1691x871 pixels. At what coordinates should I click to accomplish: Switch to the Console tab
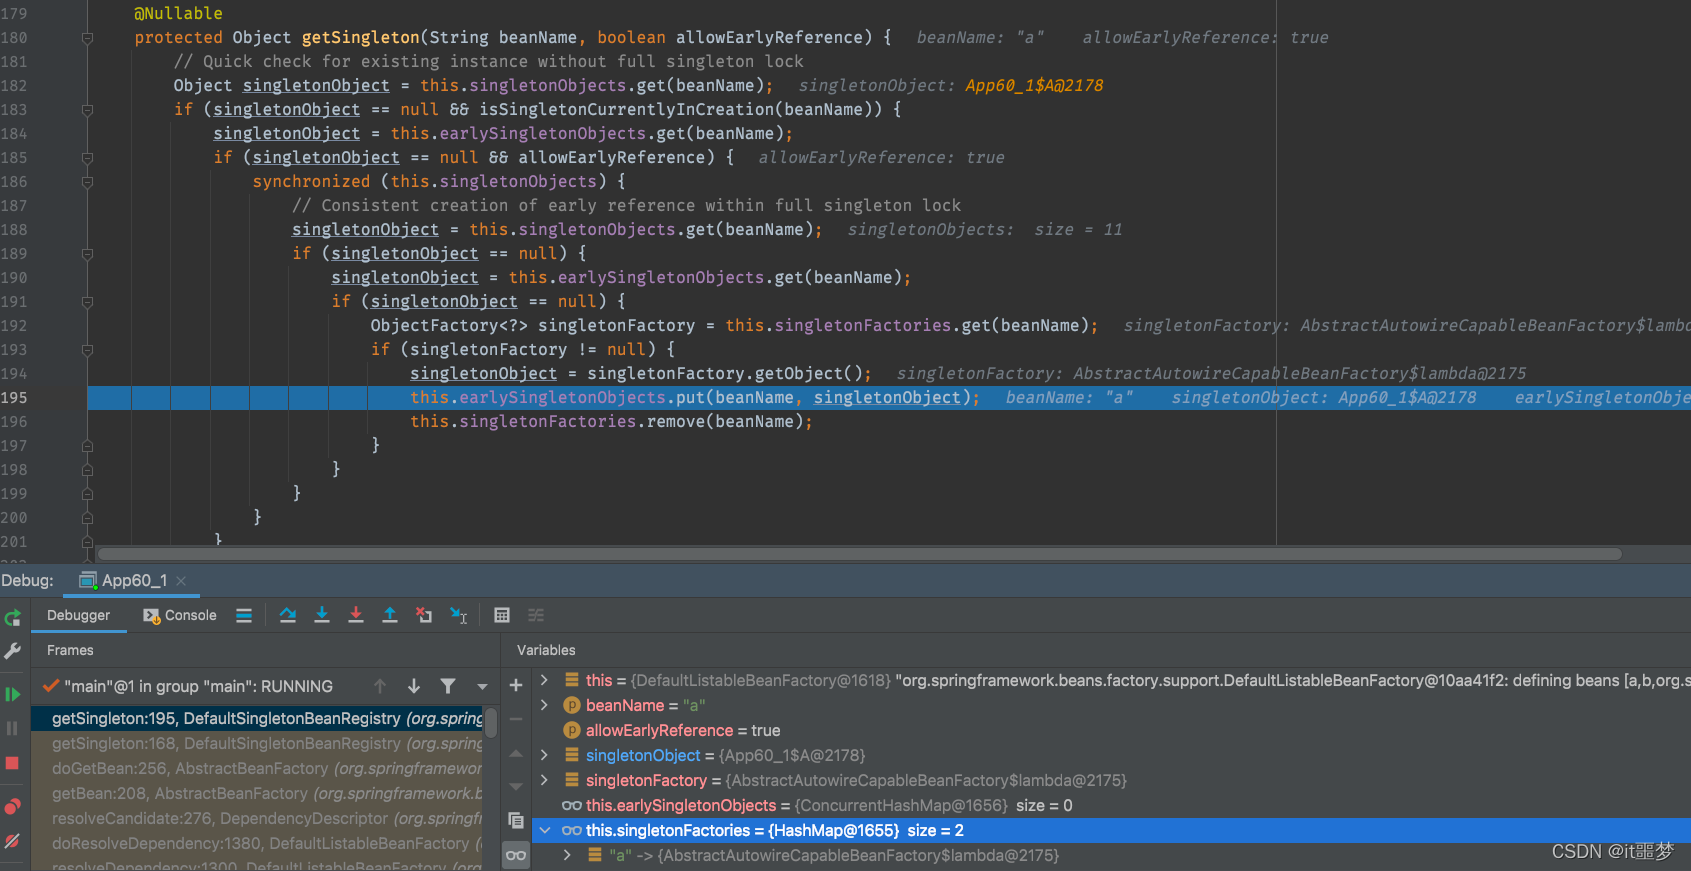180,615
